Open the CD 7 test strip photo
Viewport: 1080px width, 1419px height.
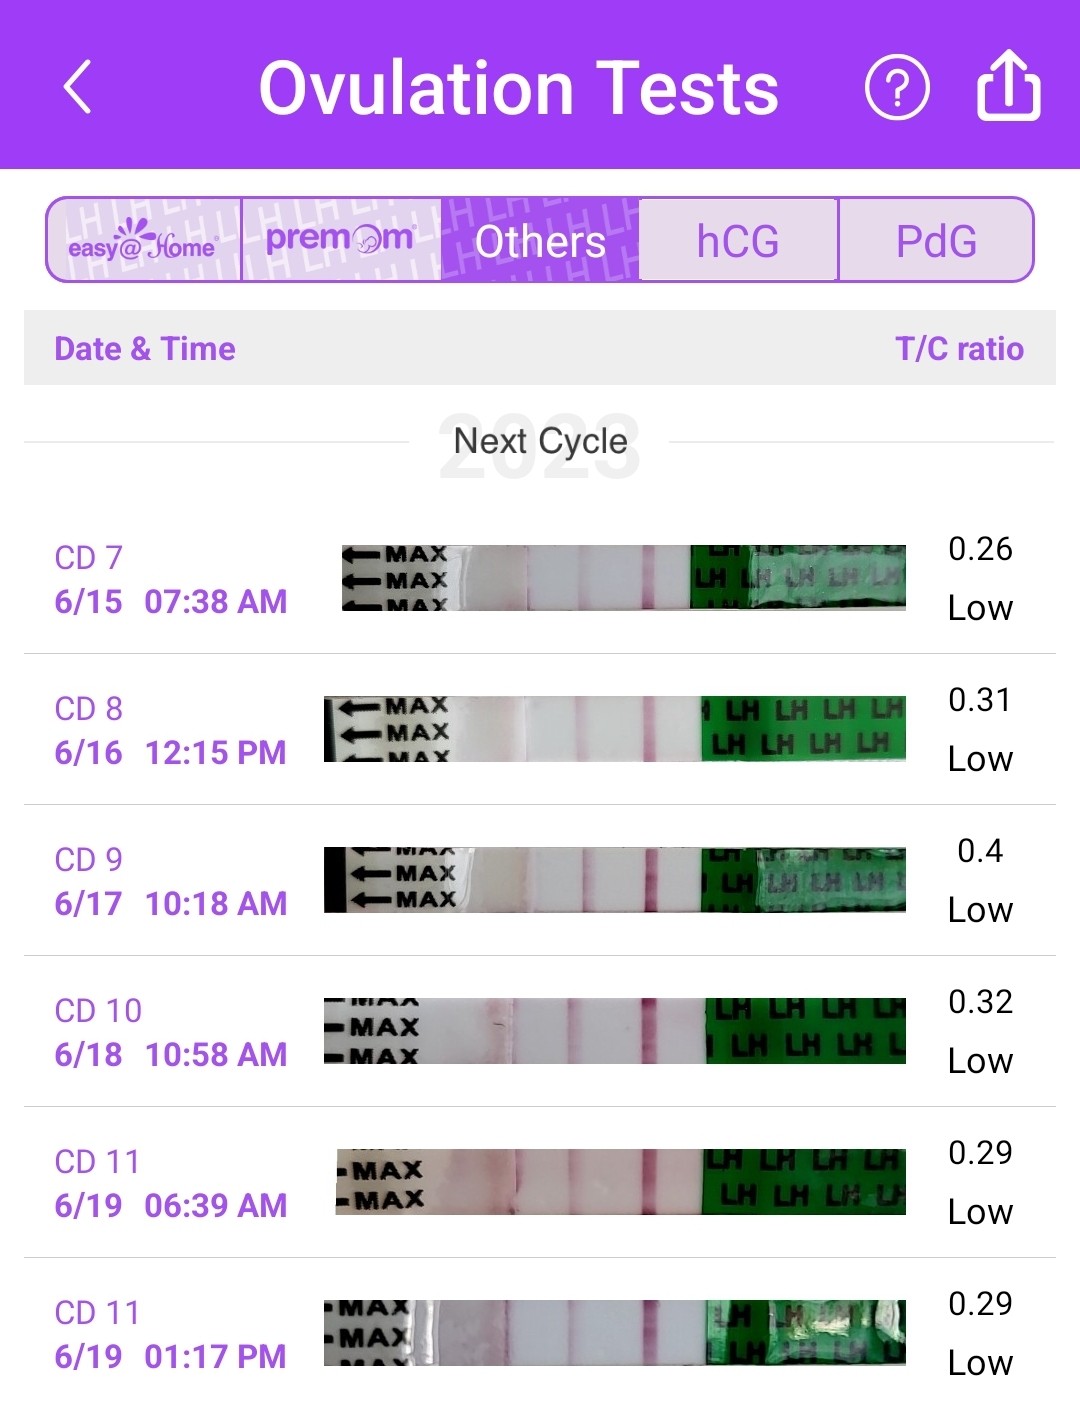tap(623, 578)
